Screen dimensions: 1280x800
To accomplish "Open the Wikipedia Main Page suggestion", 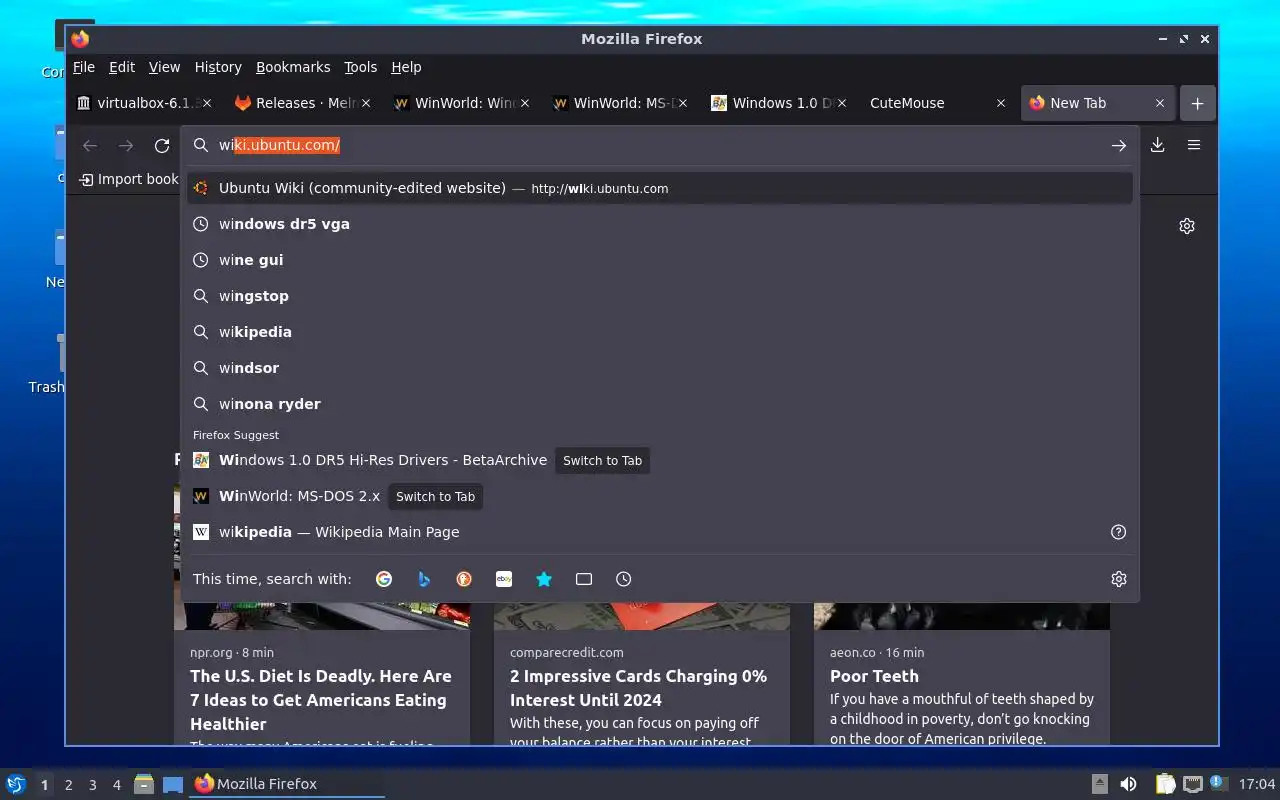I will click(x=660, y=532).
